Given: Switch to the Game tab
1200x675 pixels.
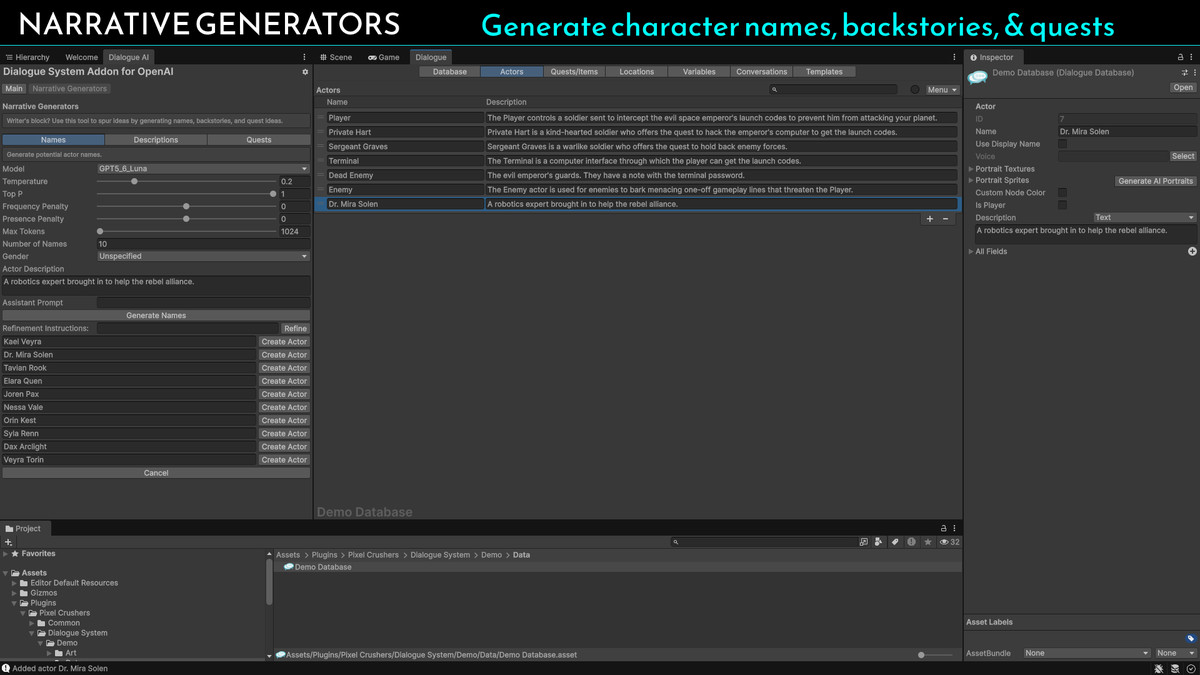Looking at the screenshot, I should point(384,57).
